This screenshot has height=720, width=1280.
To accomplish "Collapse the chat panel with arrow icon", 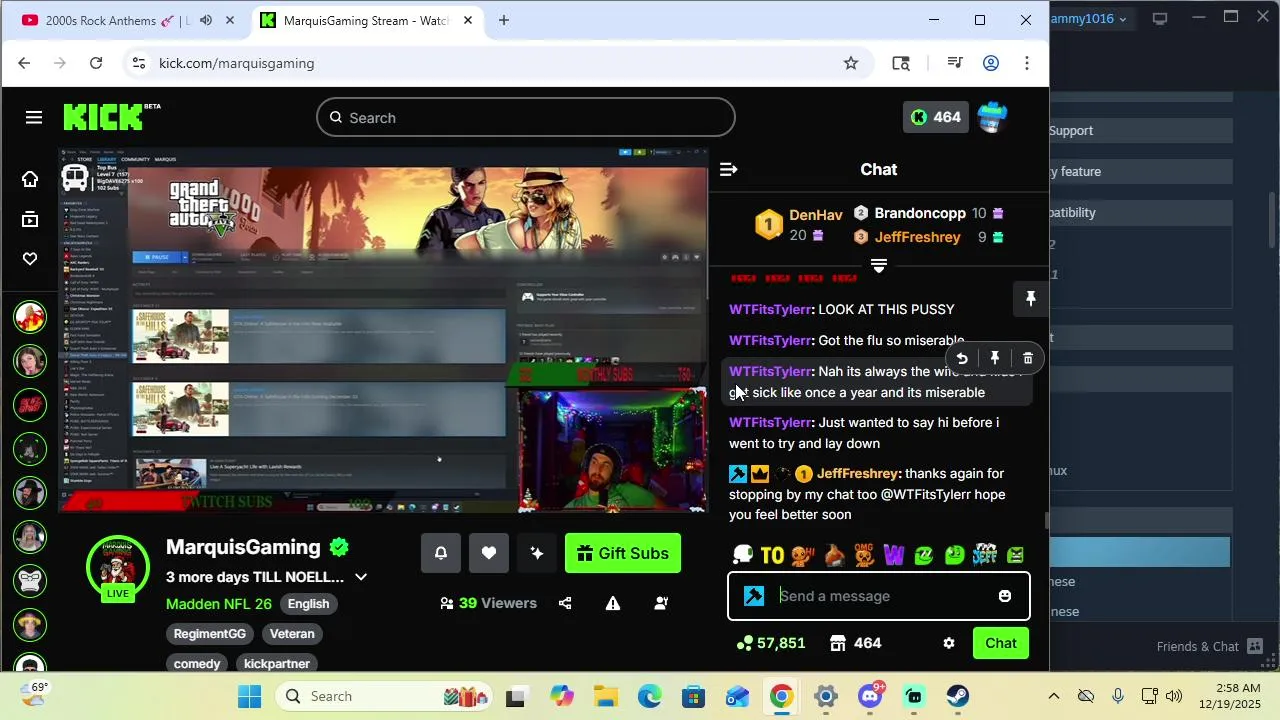I will (x=728, y=170).
